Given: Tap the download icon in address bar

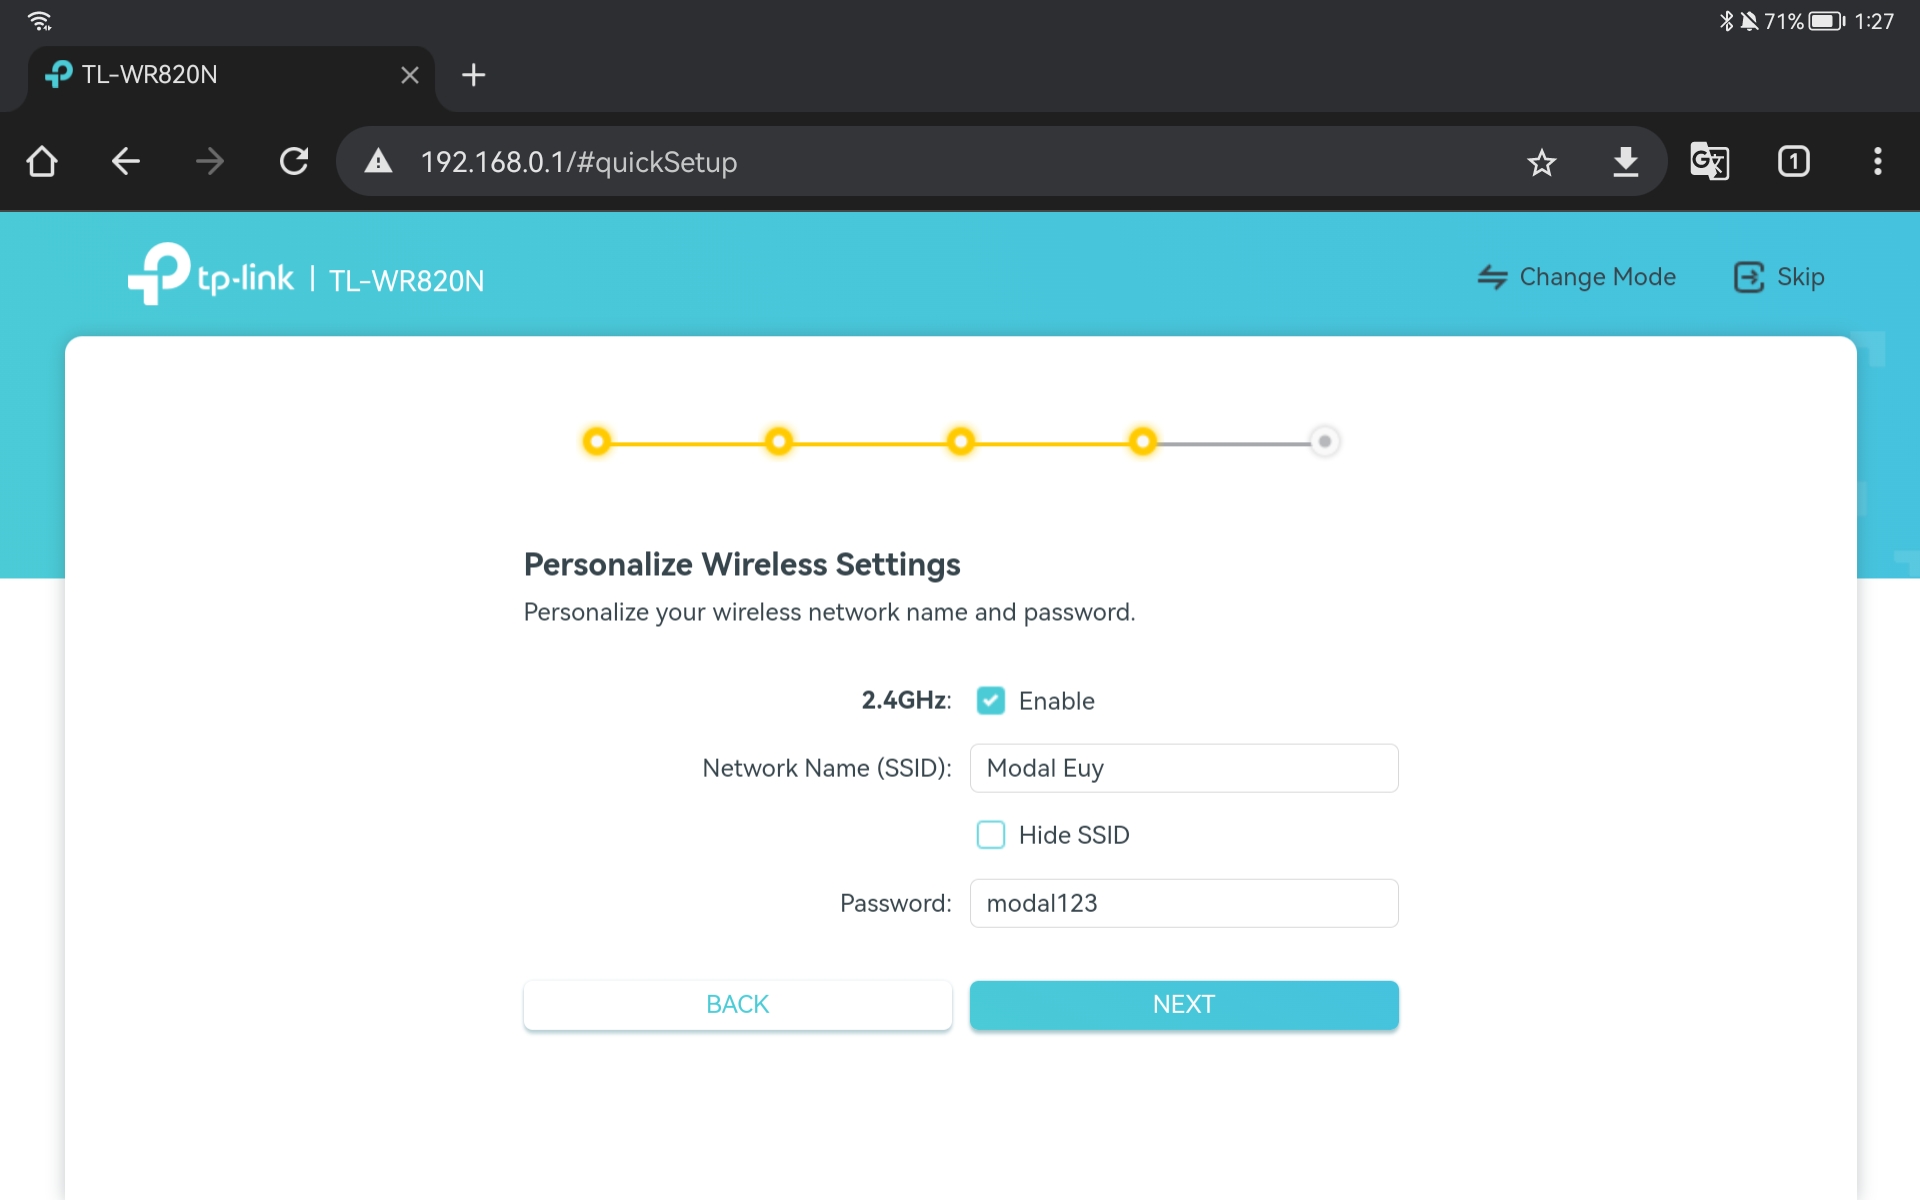Looking at the screenshot, I should [x=1625, y=162].
